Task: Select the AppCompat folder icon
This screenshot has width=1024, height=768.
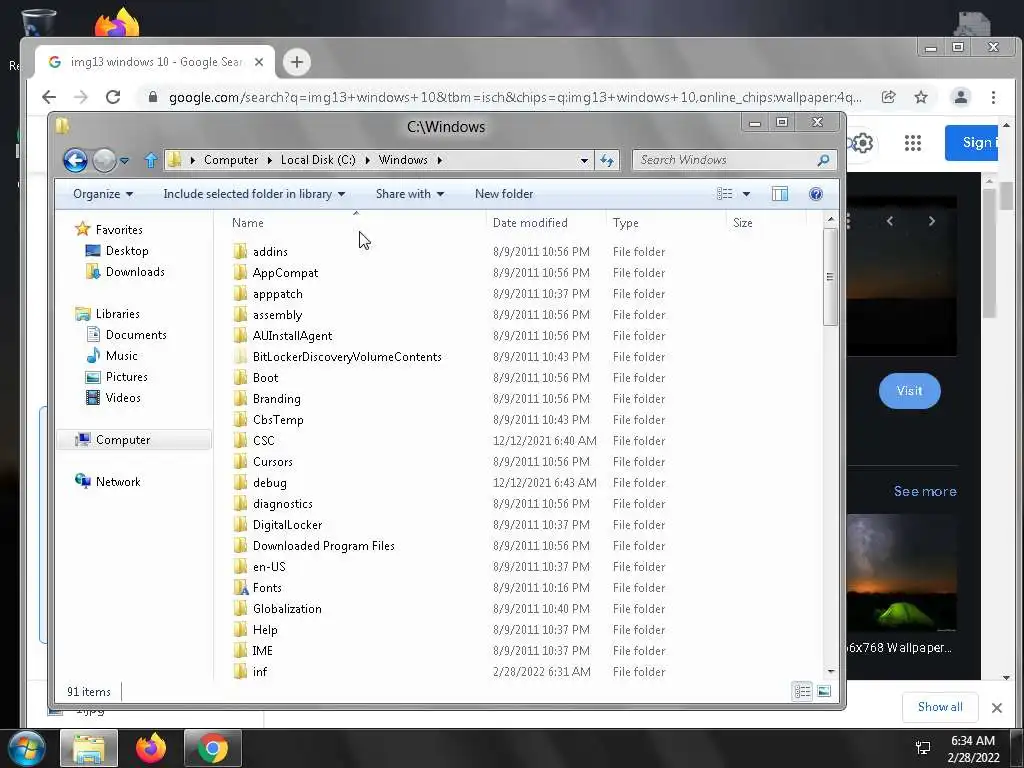Action: (240, 272)
